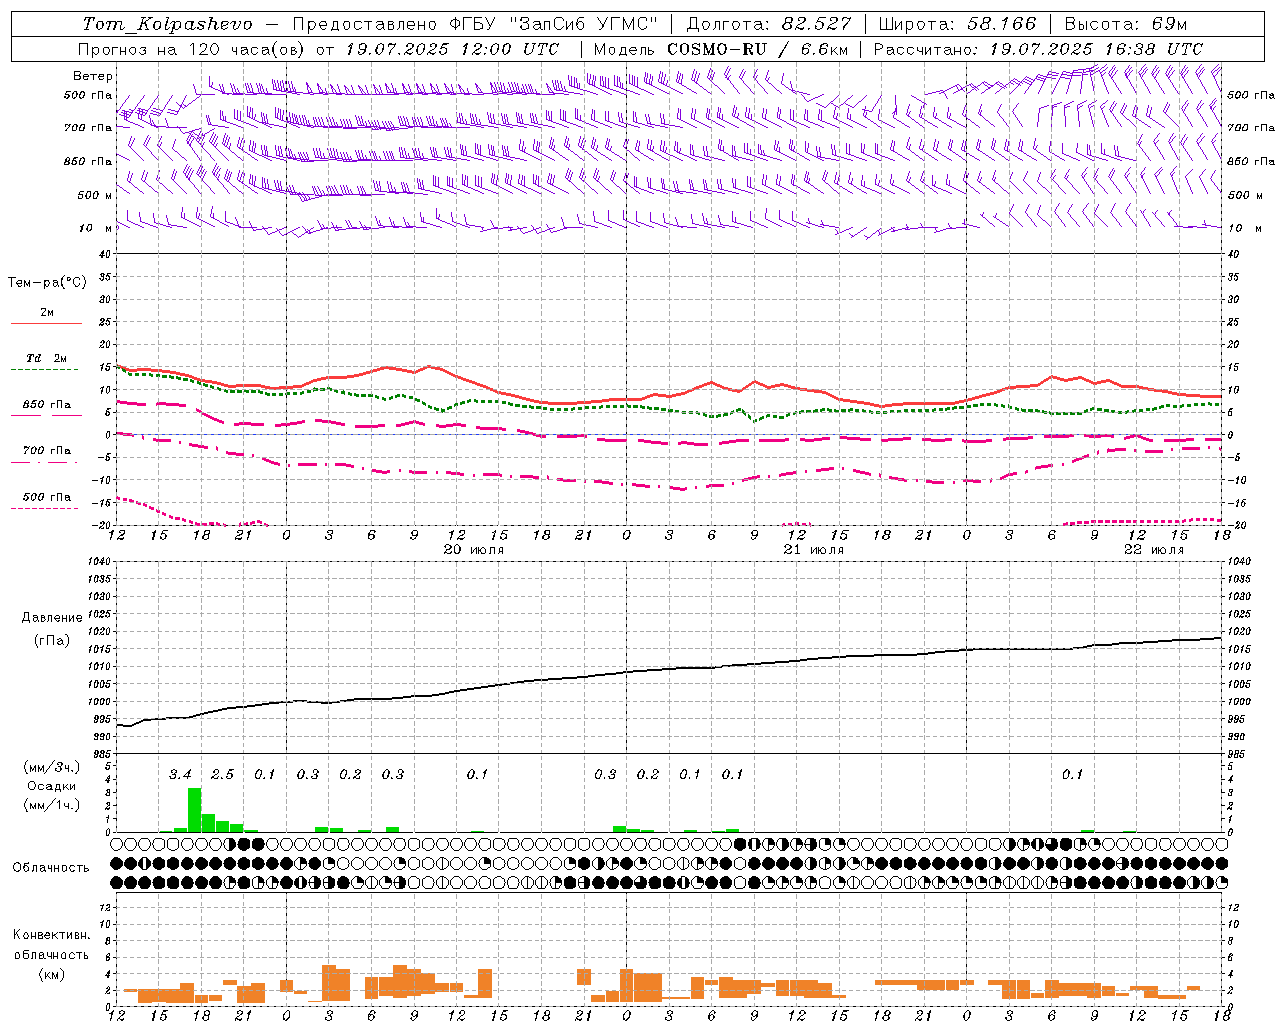Click the 3.4 precipitation total value
This screenshot has height=1024, width=1280.
click(180, 774)
